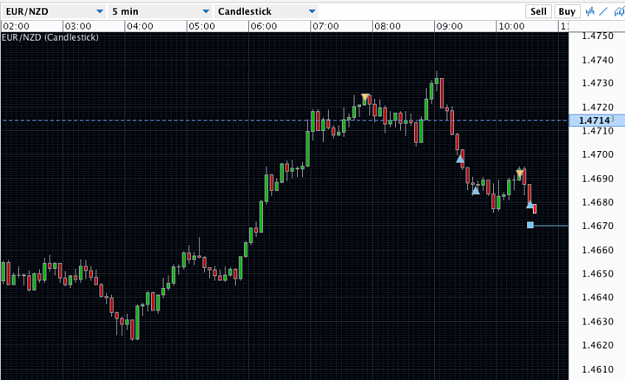Click the 05:00 time axis label
The height and width of the screenshot is (380, 625).
(202, 26)
